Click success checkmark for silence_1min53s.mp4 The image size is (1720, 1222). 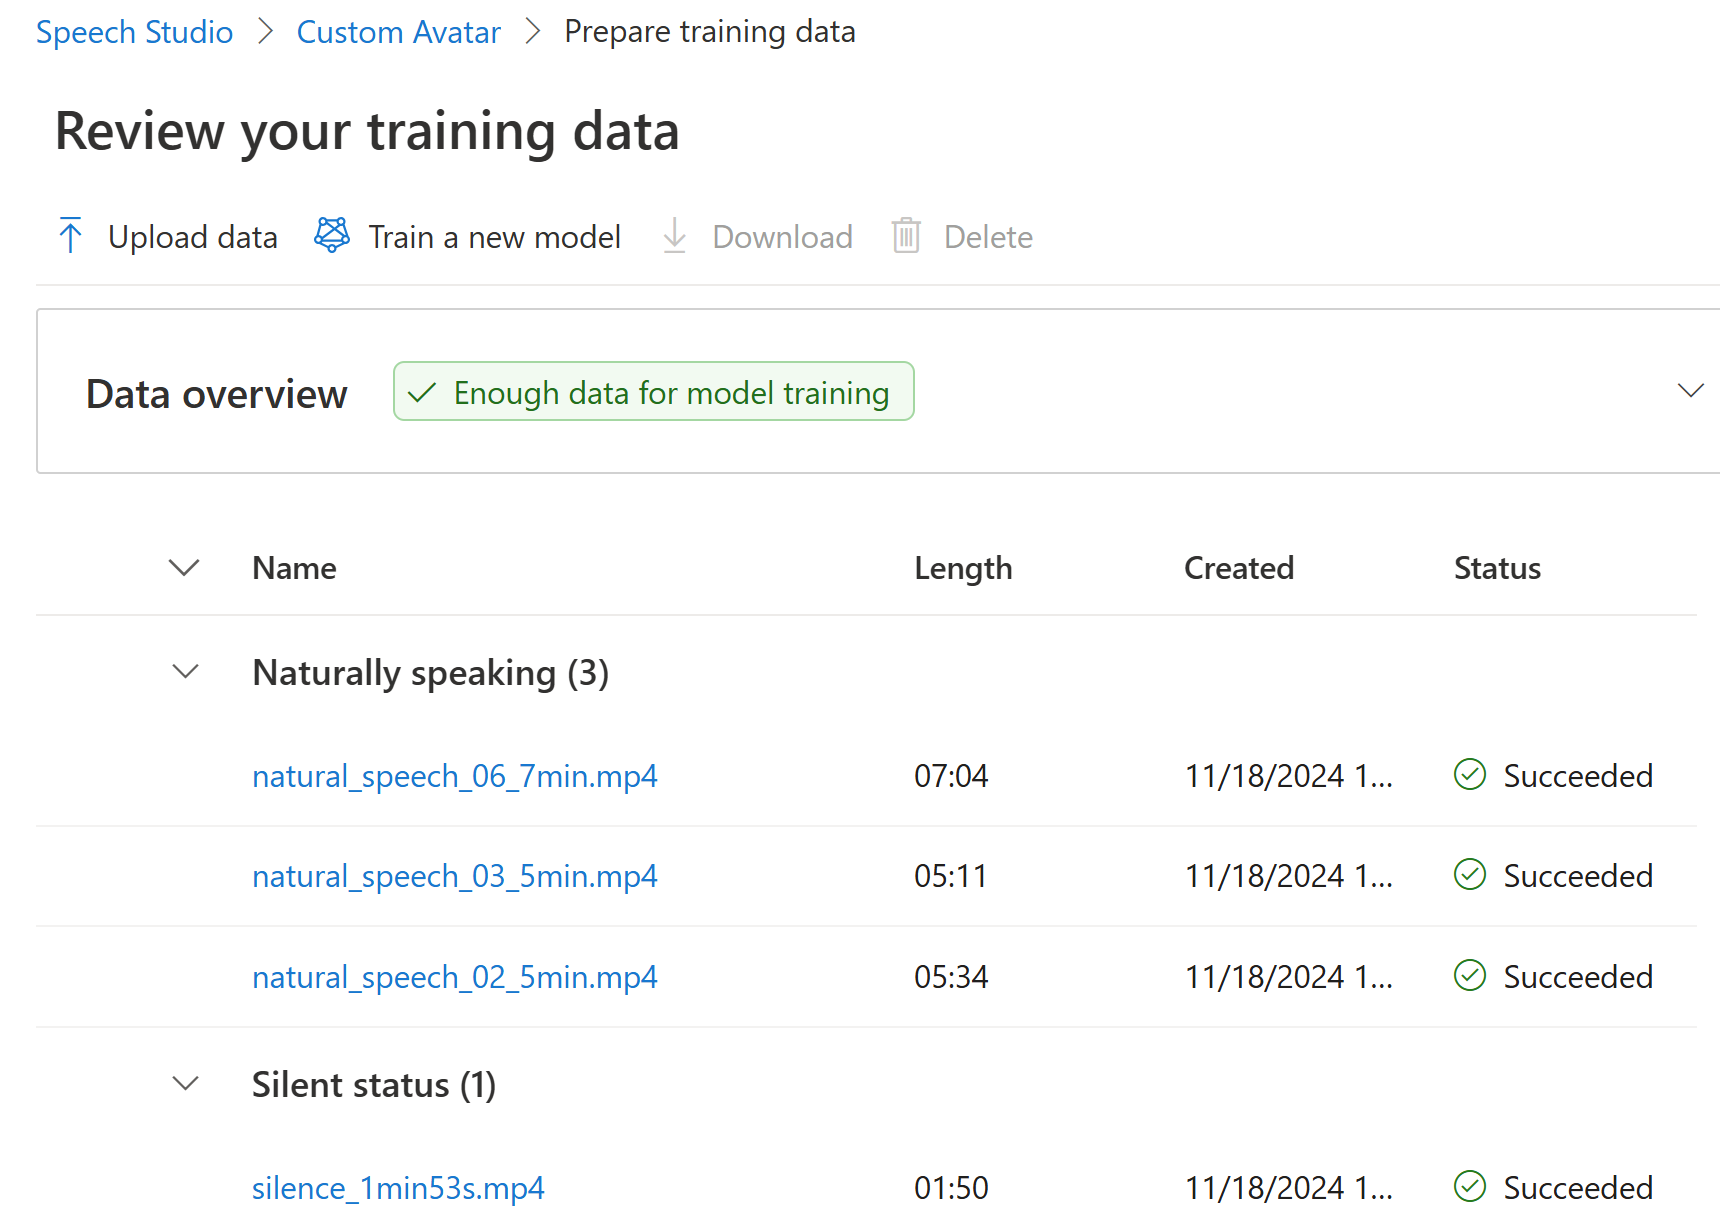[1470, 1187]
